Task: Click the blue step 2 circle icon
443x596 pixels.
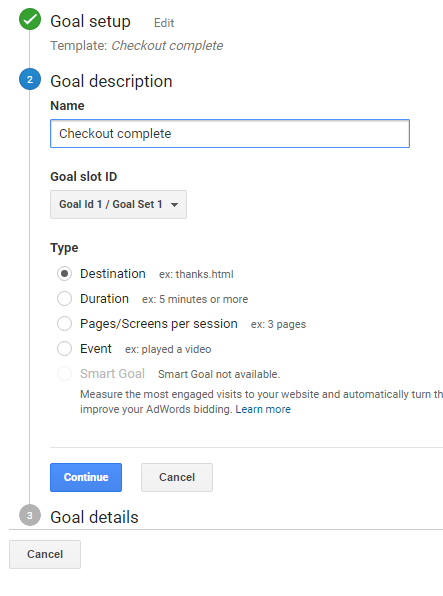Action: [30, 79]
